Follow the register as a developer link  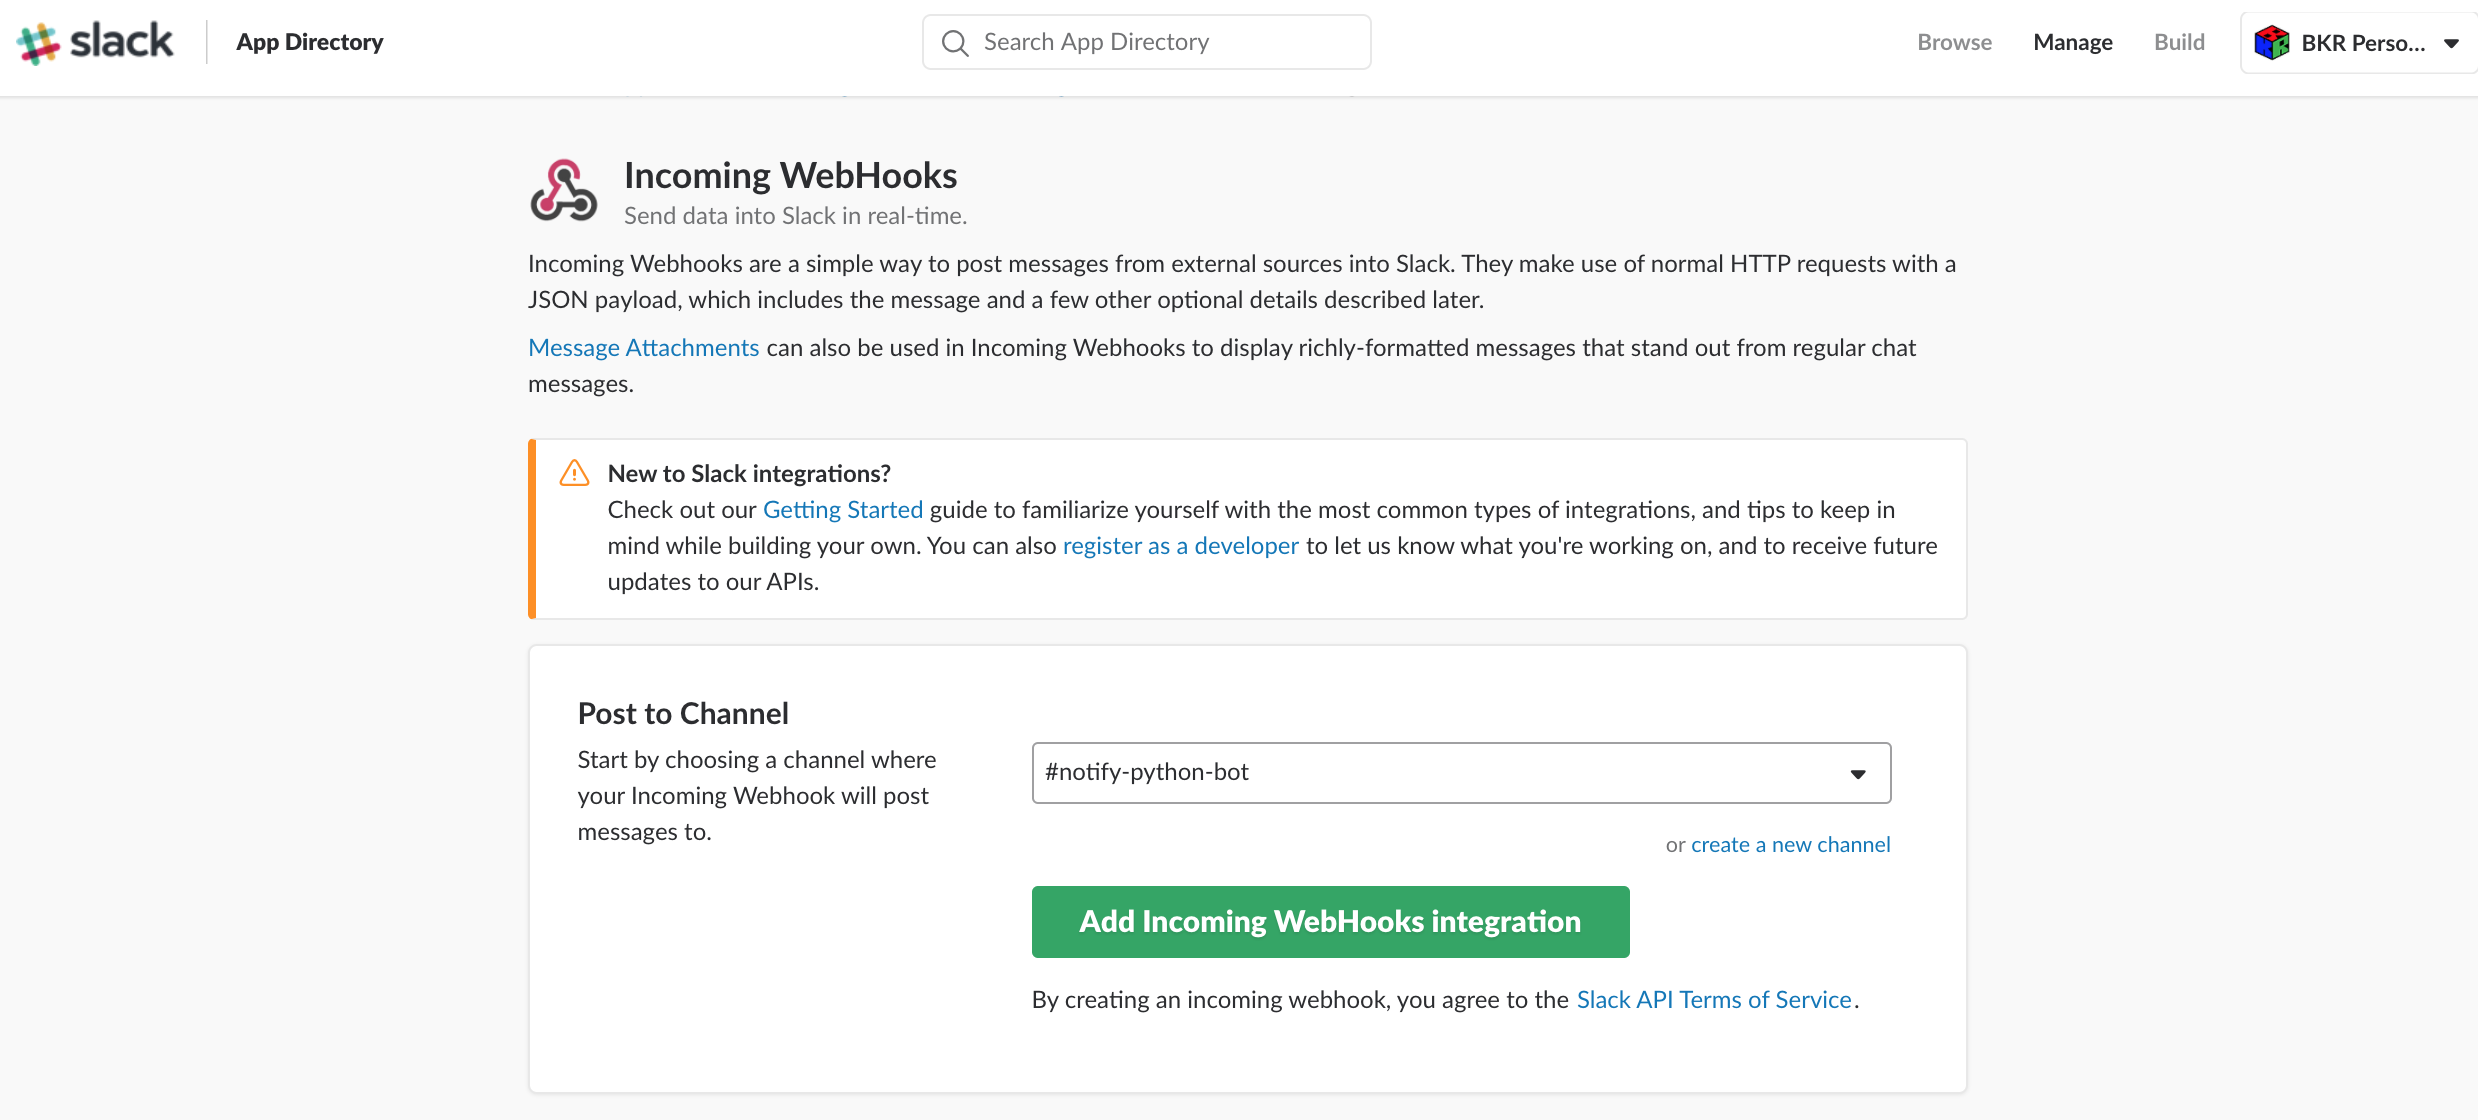tap(1180, 546)
